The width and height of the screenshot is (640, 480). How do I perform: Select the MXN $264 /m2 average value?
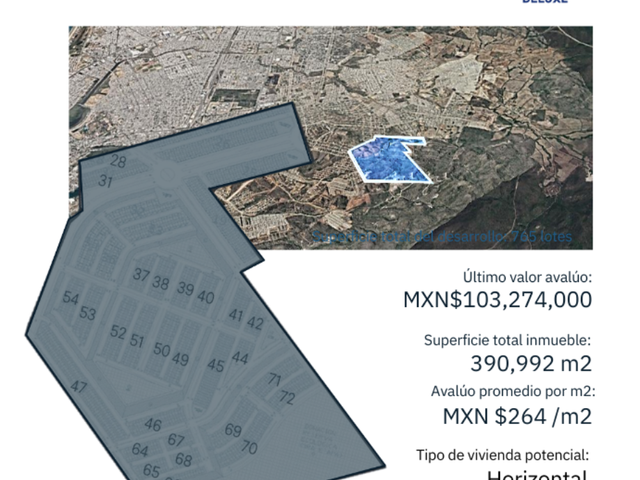(517, 416)
